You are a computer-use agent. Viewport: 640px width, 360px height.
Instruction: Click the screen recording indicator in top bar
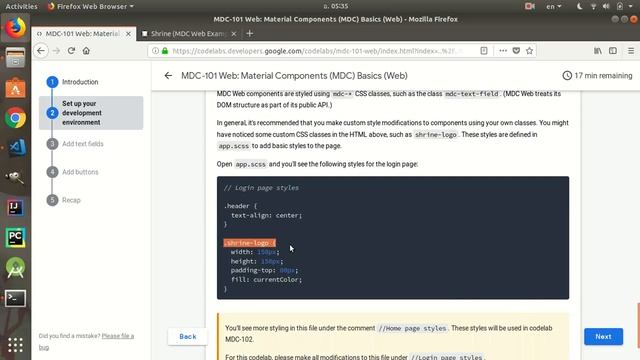coord(530,6)
